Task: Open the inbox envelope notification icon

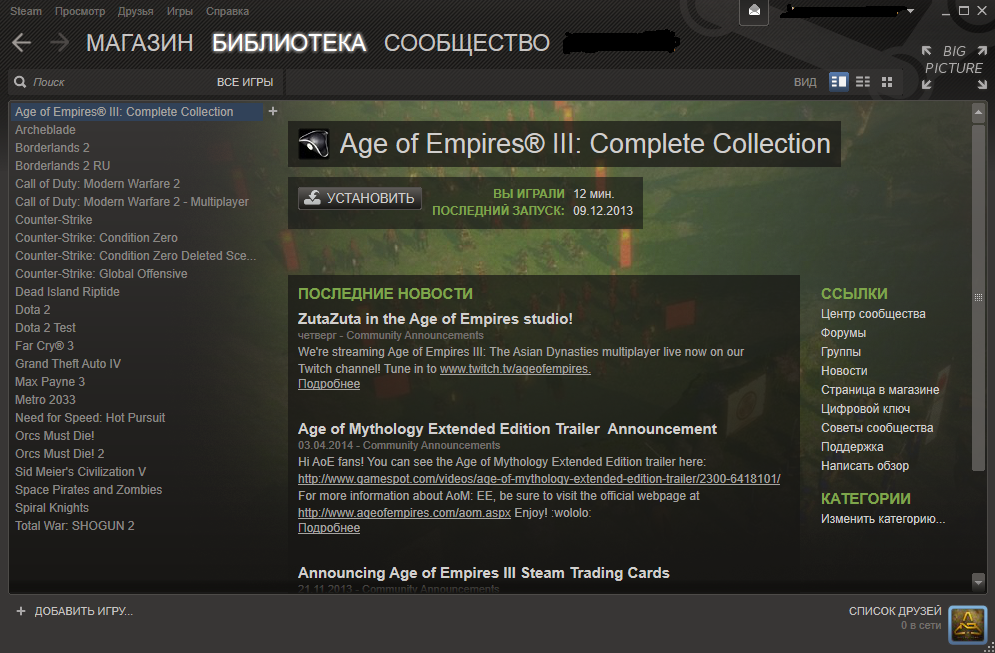Action: tap(754, 11)
